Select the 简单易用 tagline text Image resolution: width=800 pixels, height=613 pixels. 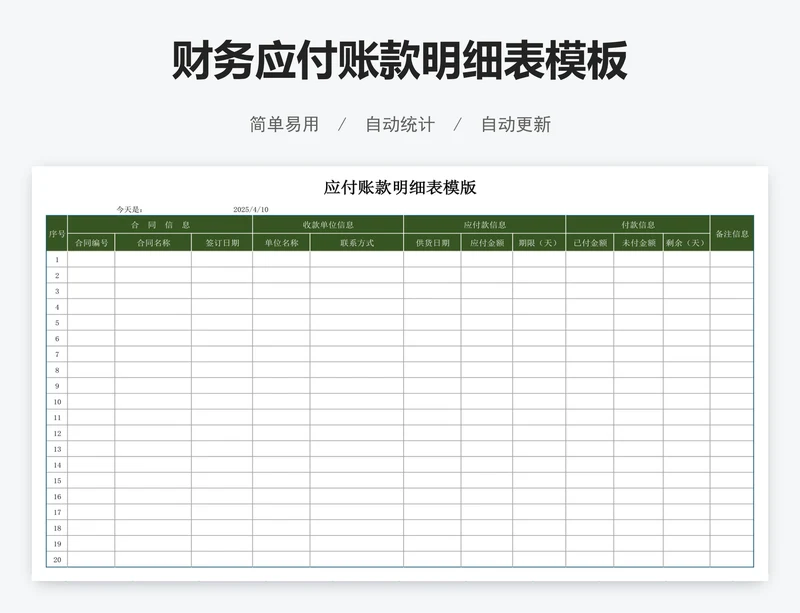pyautogui.click(x=284, y=125)
